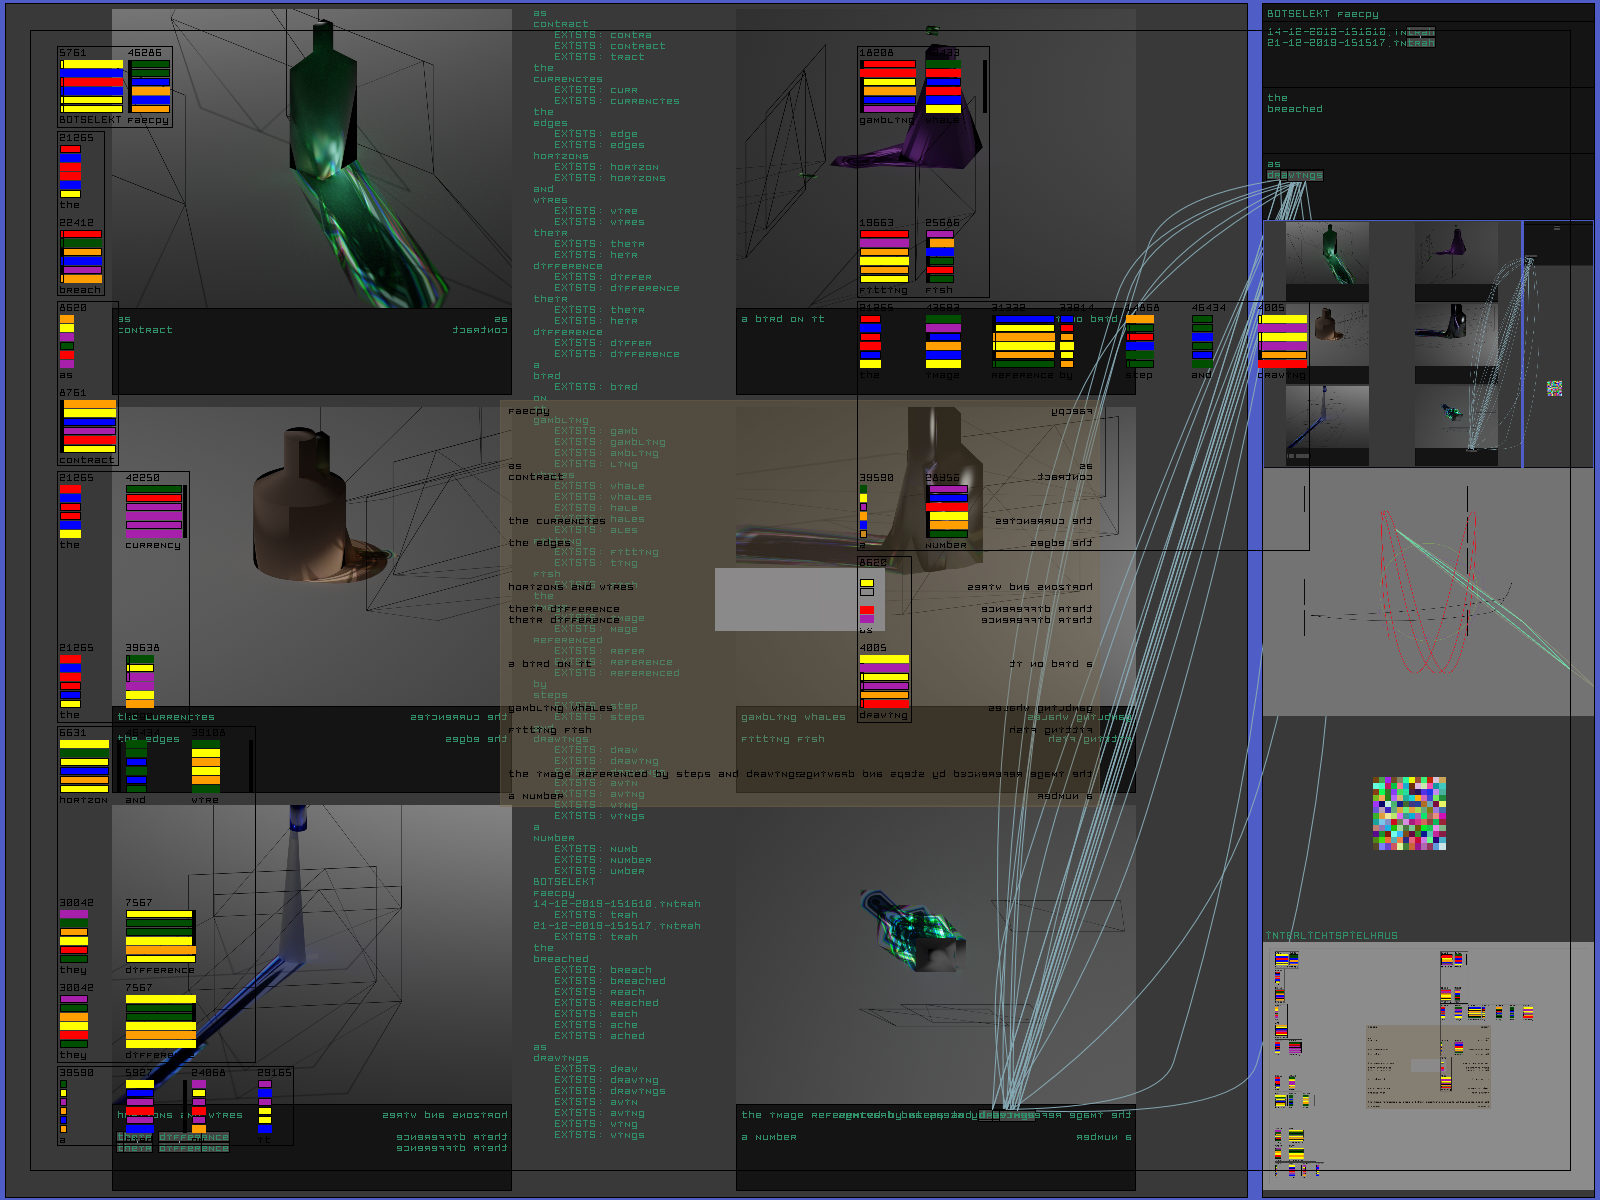Open the green bottle thumbnail preview
1600x1200 pixels.
(1326, 258)
